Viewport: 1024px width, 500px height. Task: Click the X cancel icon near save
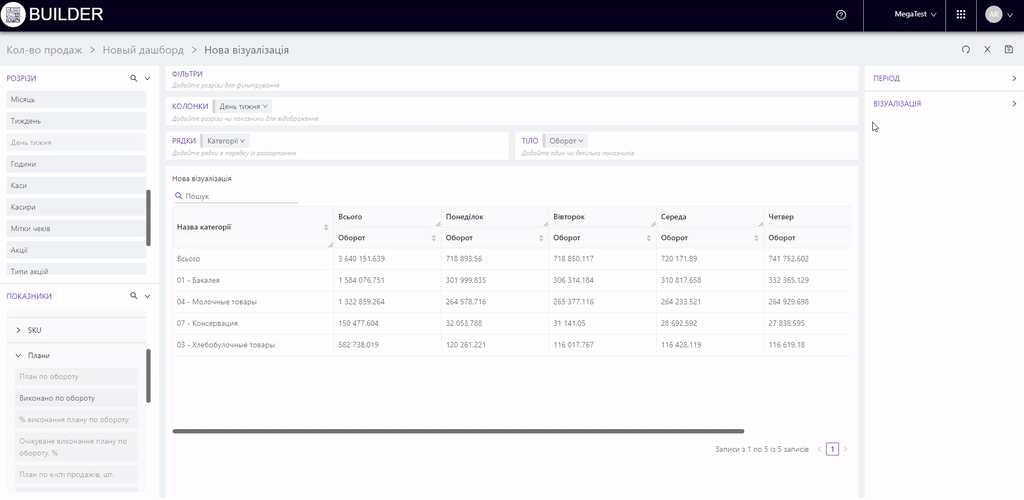pyautogui.click(x=987, y=49)
